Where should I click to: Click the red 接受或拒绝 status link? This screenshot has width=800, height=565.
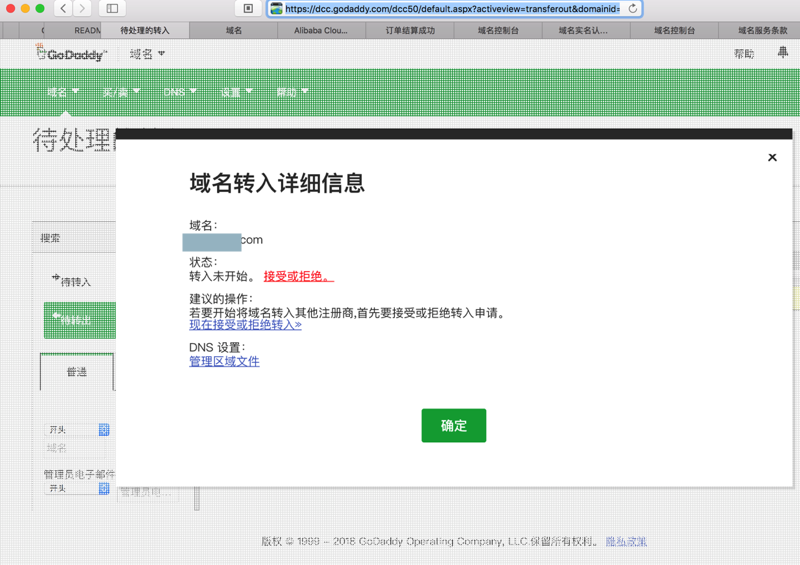tap(298, 276)
